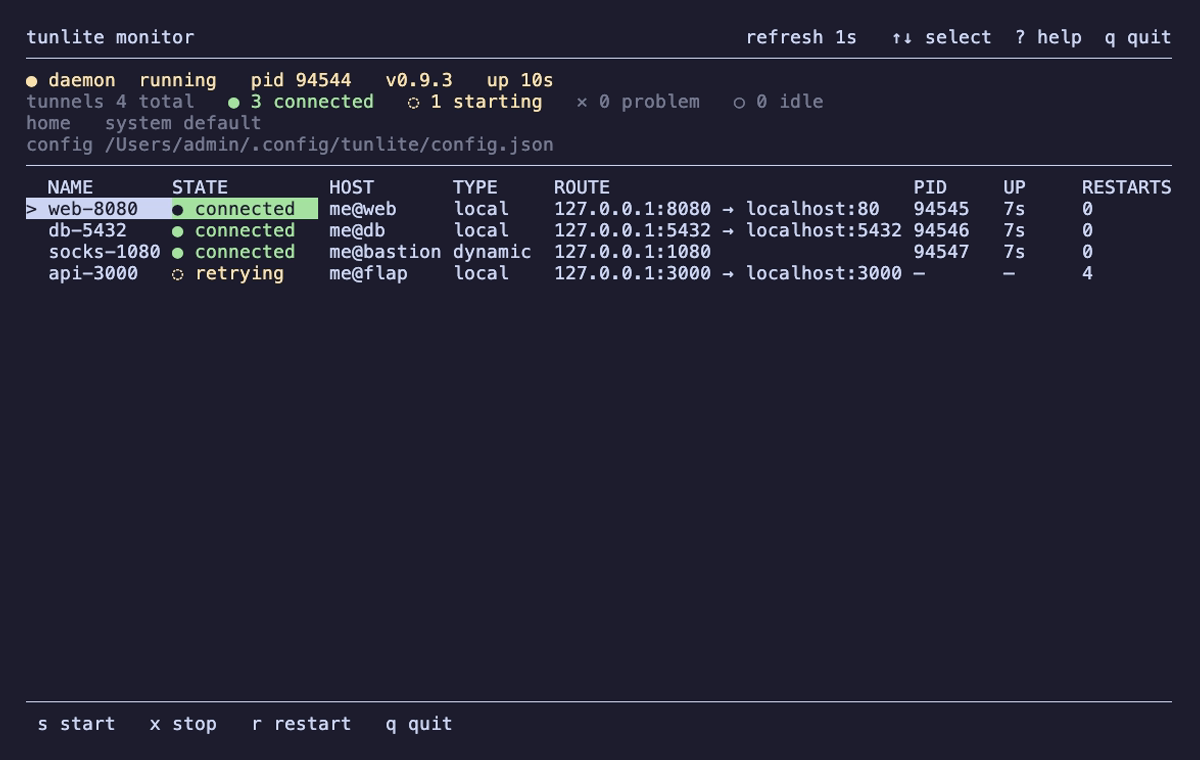Click the dotted circle beside "1 starting"
This screenshot has width=1200, height=760.
pos(414,102)
